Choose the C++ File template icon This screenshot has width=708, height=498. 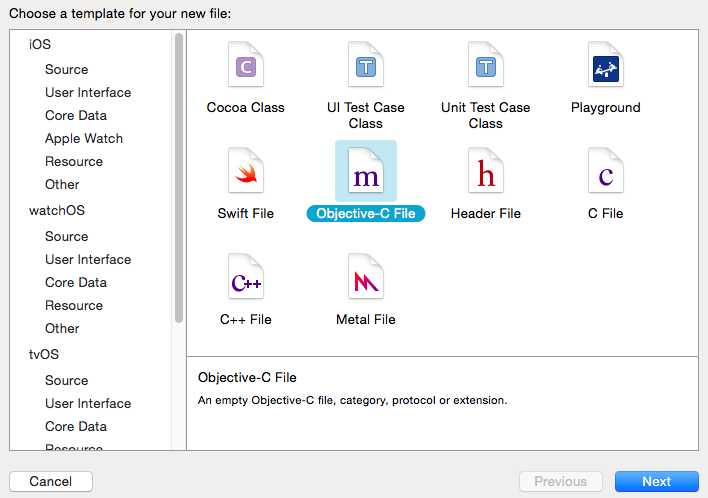[x=246, y=278]
